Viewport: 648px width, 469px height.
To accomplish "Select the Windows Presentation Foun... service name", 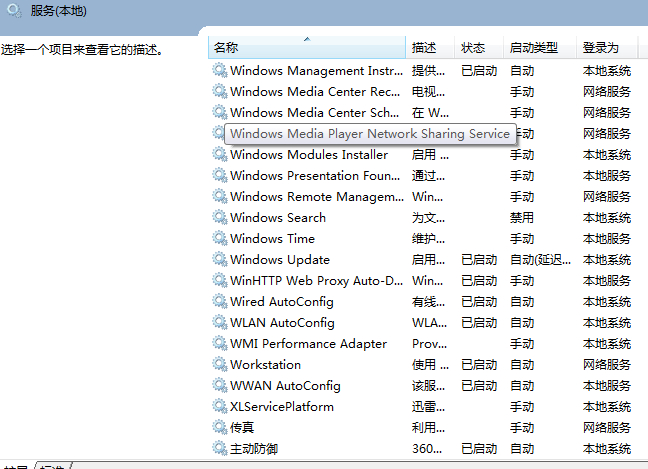I will coord(315,176).
